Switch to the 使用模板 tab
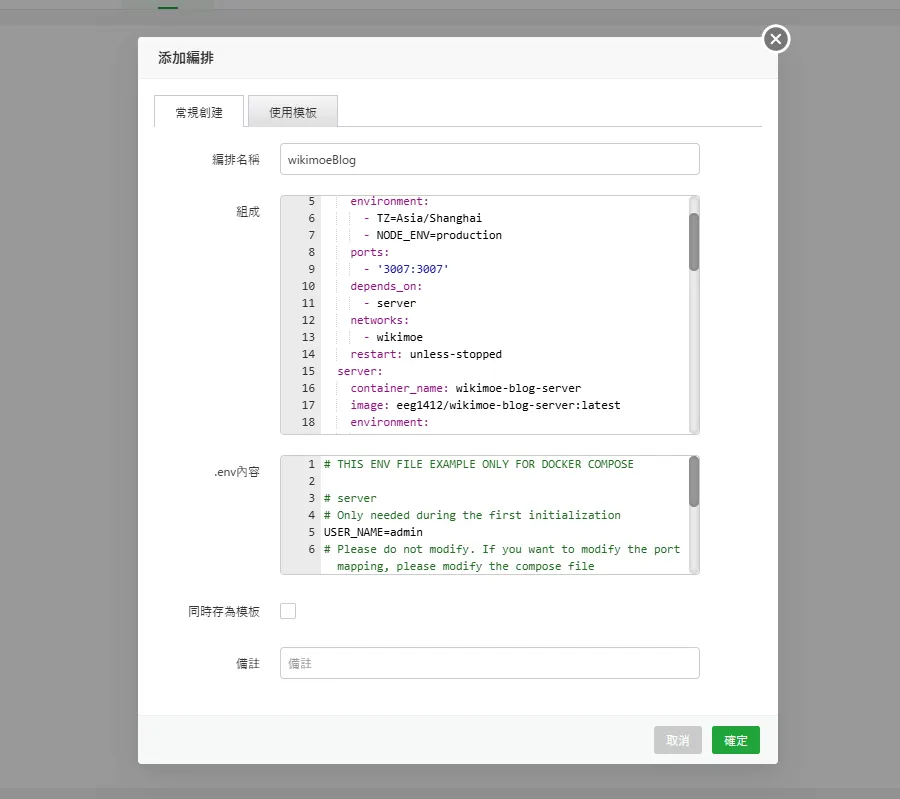The image size is (900, 799). [292, 111]
